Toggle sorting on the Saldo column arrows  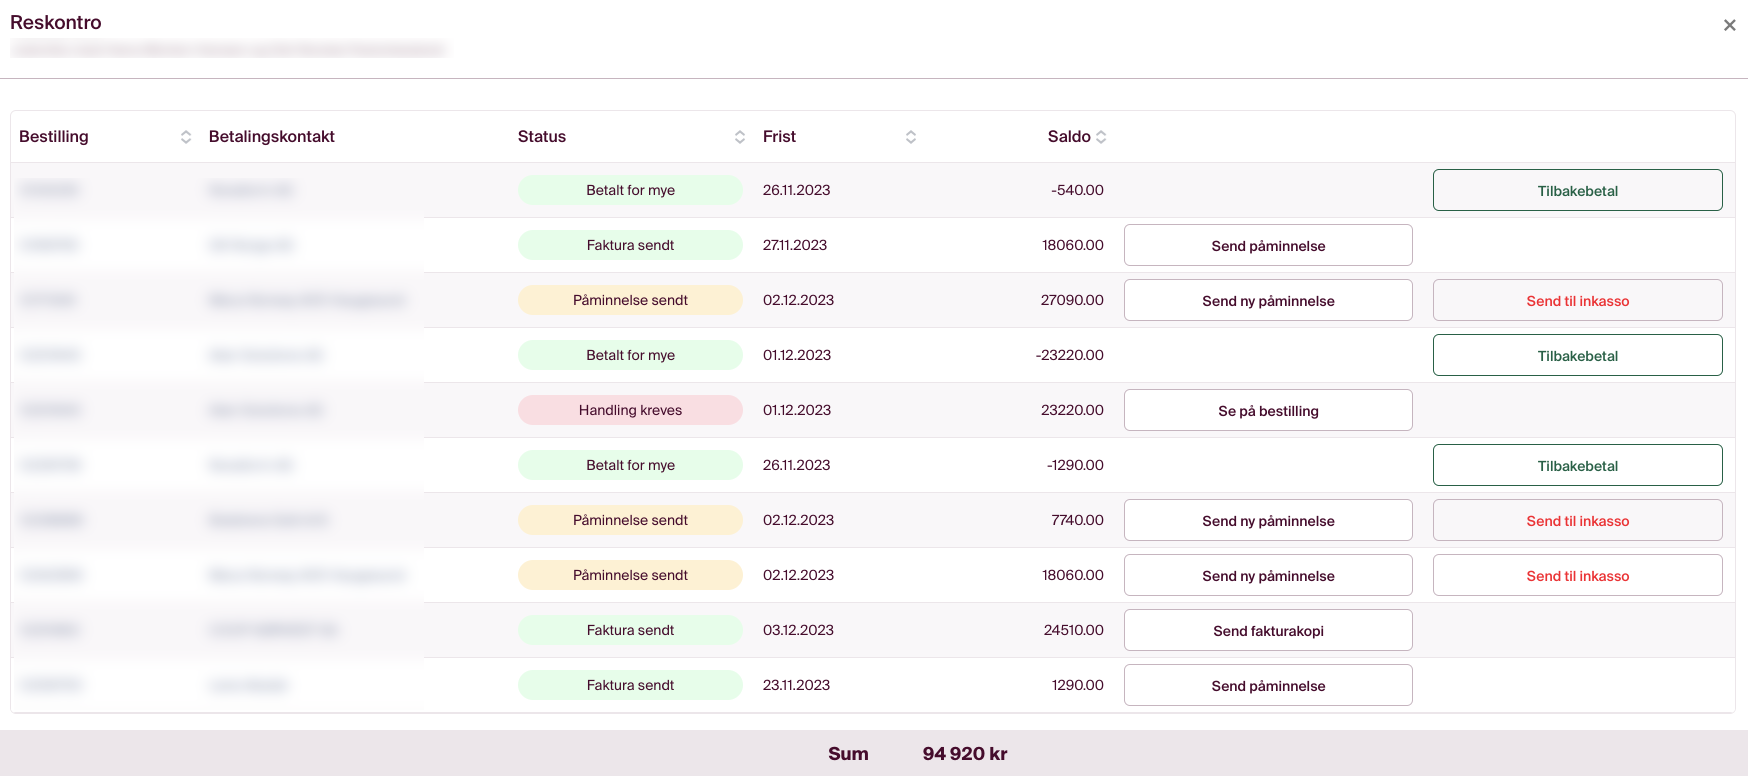coord(1101,137)
